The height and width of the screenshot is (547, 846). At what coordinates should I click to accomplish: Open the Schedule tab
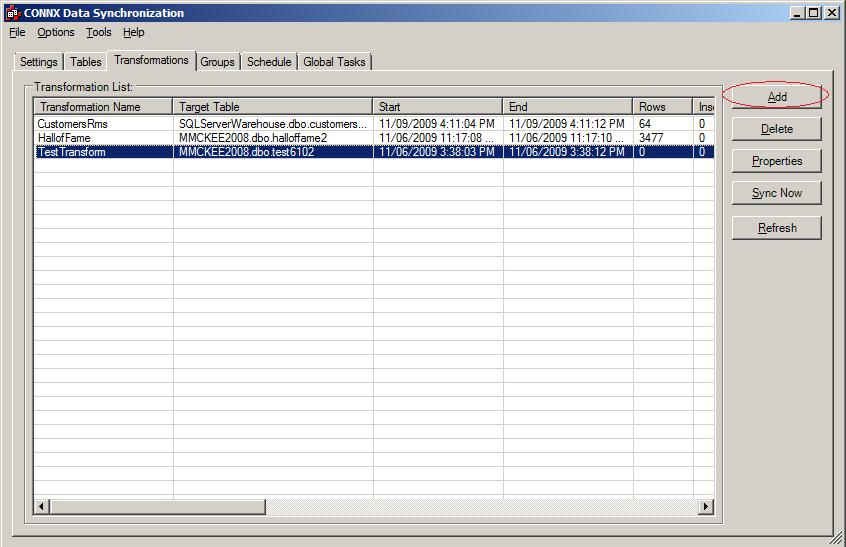tap(269, 62)
